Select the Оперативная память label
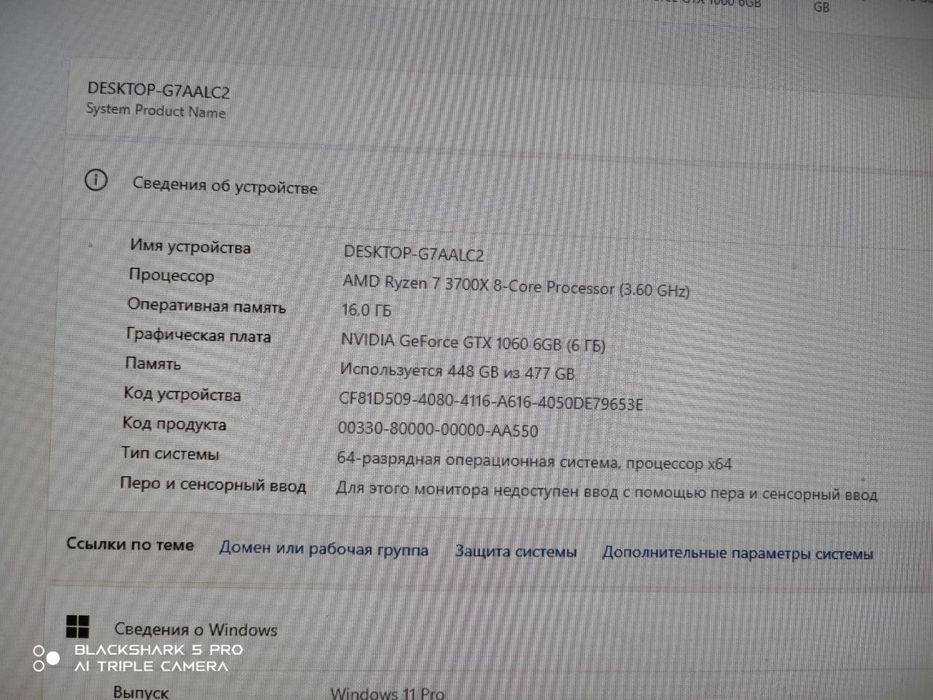933x700 pixels. 206,306
